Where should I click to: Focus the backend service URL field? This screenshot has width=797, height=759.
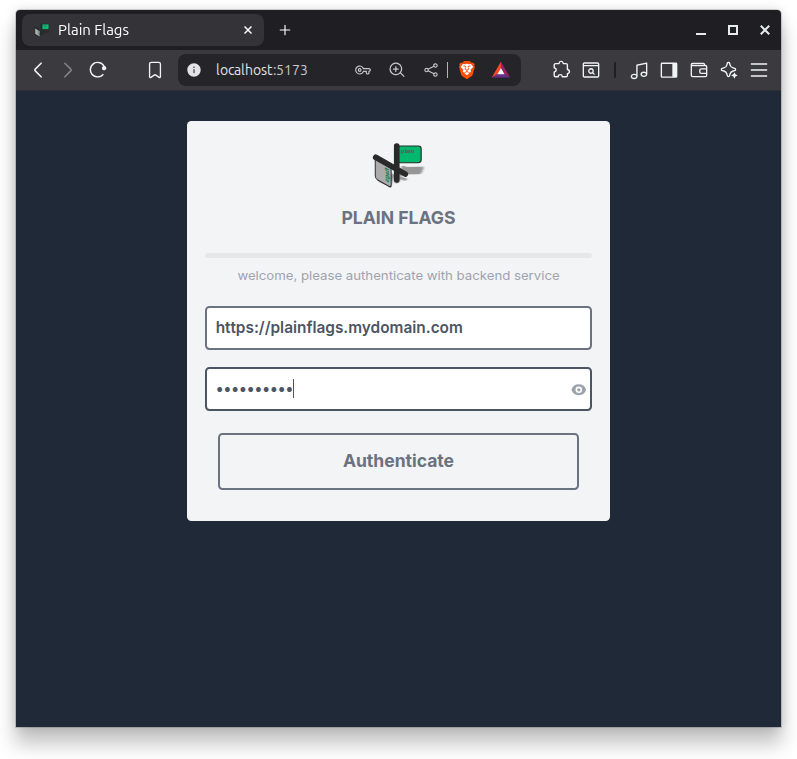click(398, 328)
